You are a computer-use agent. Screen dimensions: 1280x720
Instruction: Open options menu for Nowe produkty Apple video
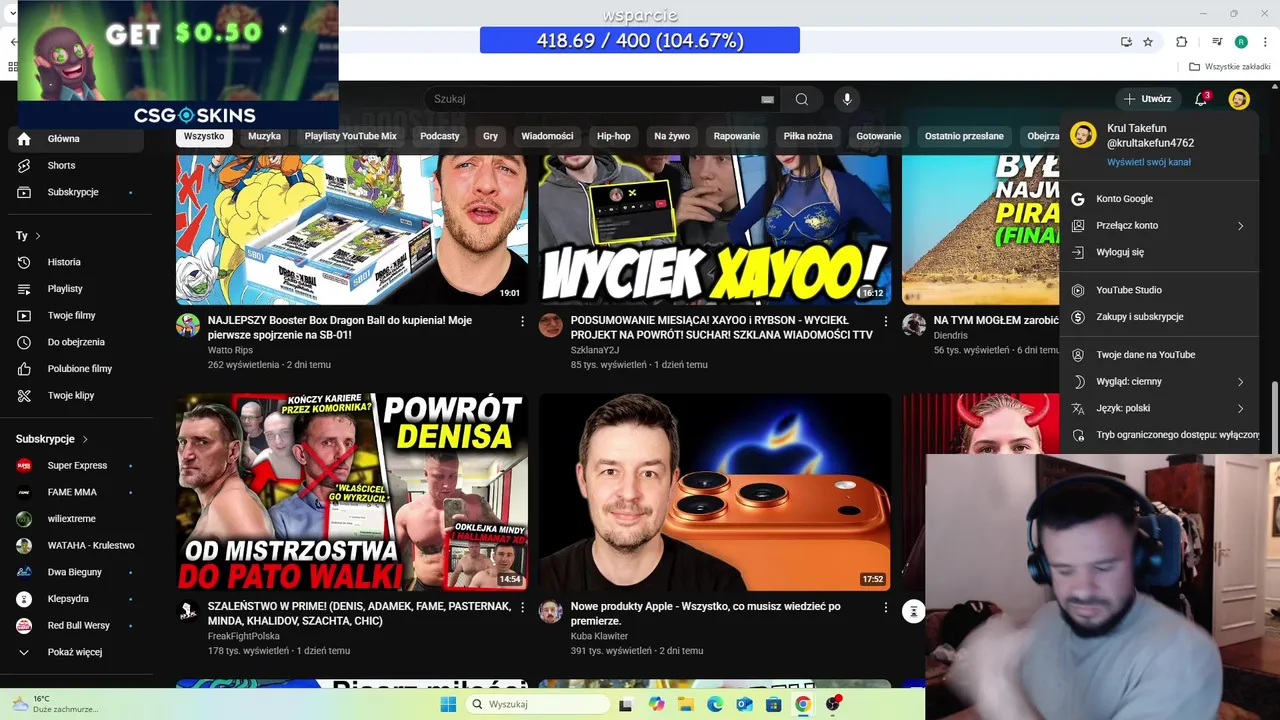pos(885,607)
